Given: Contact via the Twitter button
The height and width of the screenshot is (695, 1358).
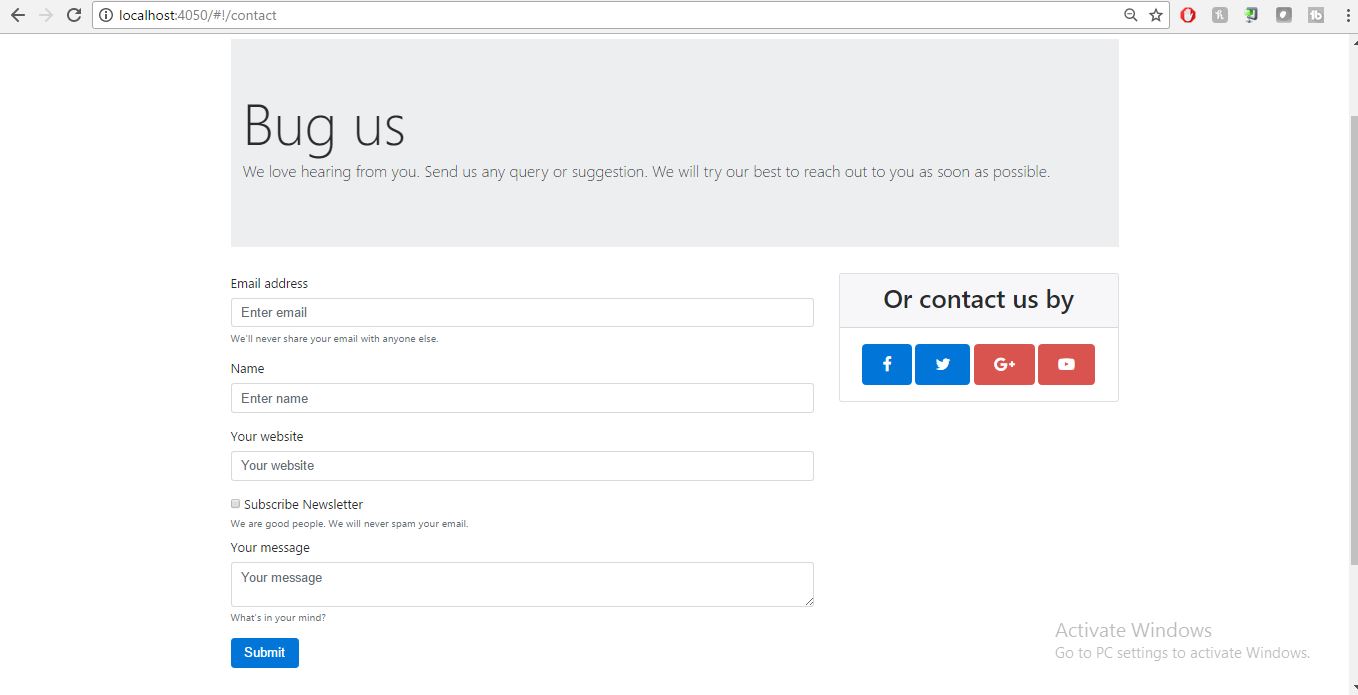Looking at the screenshot, I should pos(942,365).
